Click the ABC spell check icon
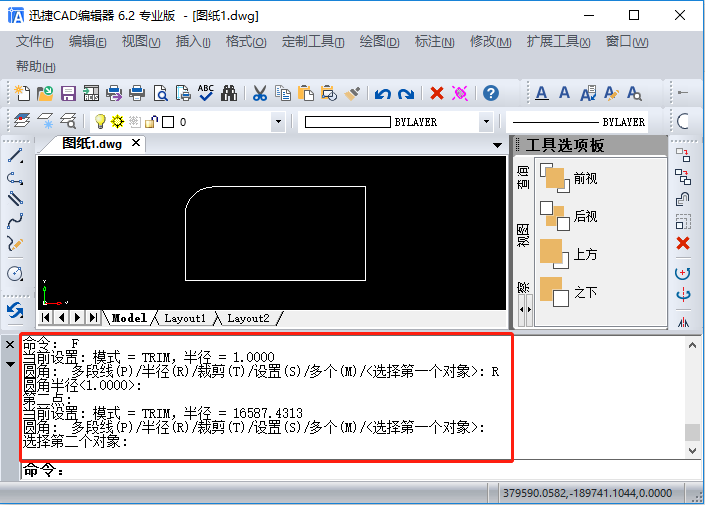Image resolution: width=705 pixels, height=505 pixels. tap(205, 93)
